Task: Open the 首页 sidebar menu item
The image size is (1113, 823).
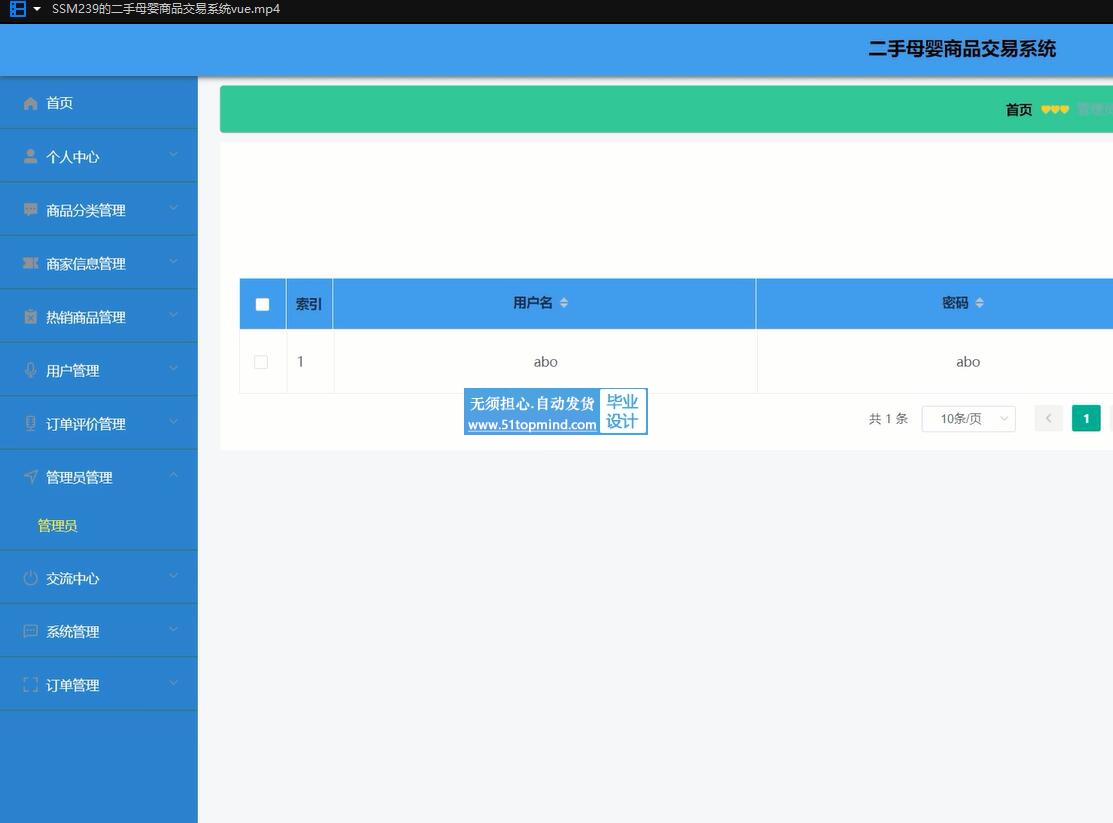Action: pos(99,103)
